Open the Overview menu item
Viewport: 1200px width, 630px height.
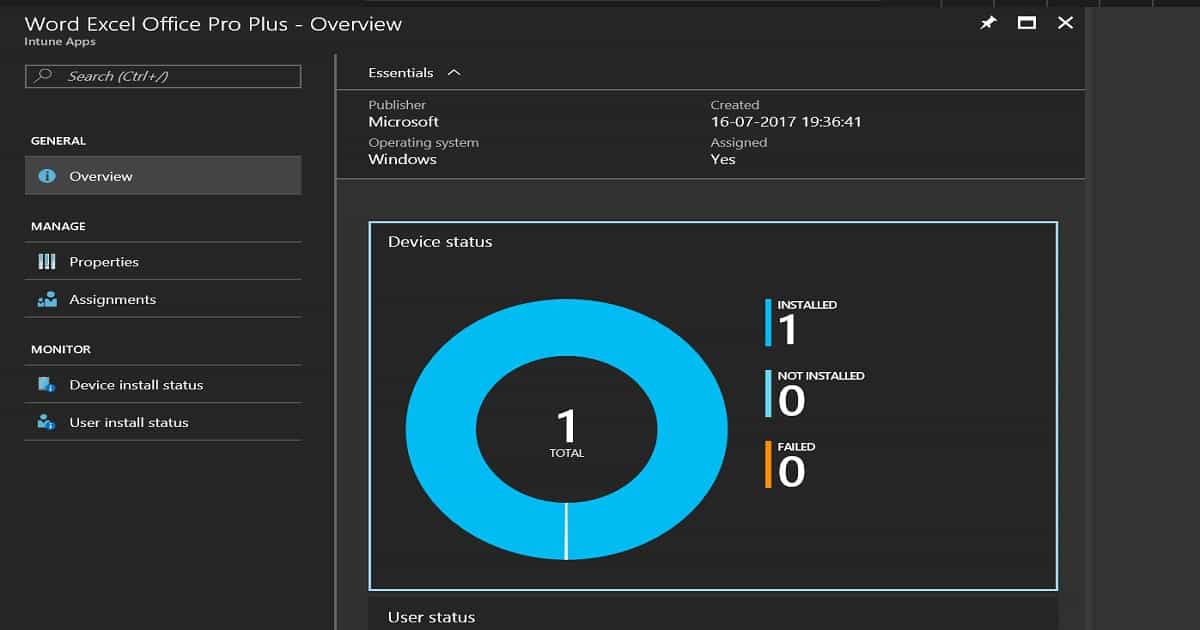(x=163, y=176)
